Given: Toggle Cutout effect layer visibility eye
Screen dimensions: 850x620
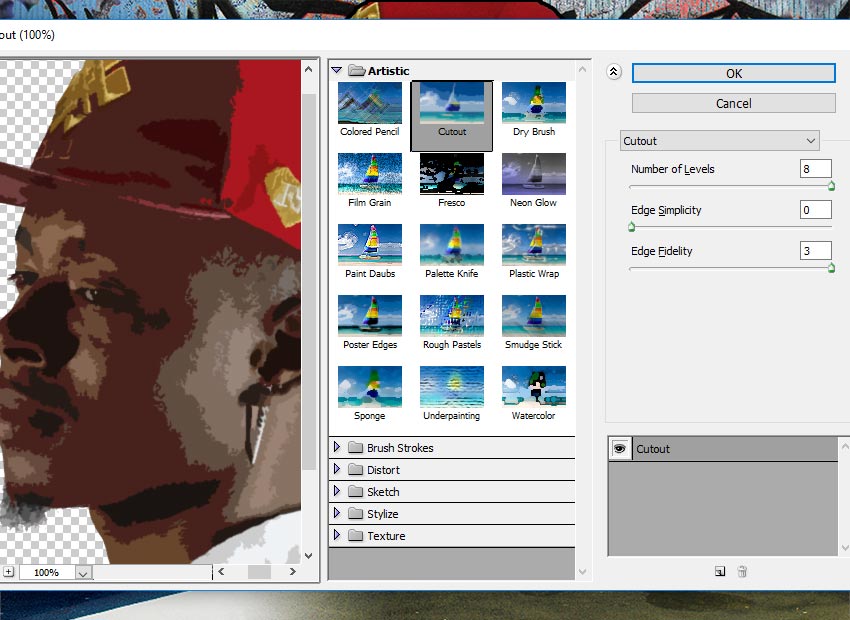Looking at the screenshot, I should tap(620, 449).
